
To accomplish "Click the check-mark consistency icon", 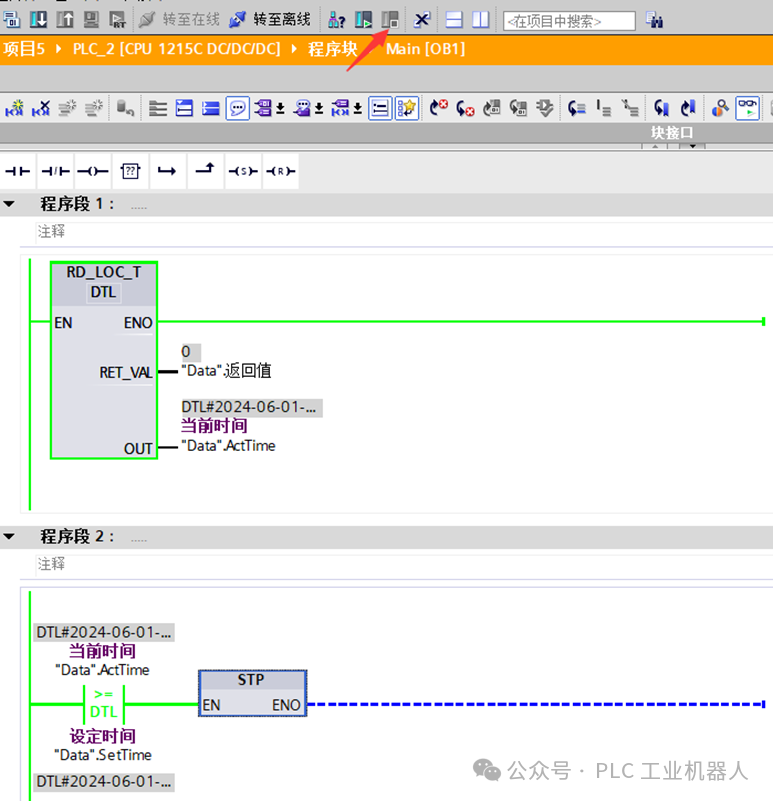I will pos(545,108).
